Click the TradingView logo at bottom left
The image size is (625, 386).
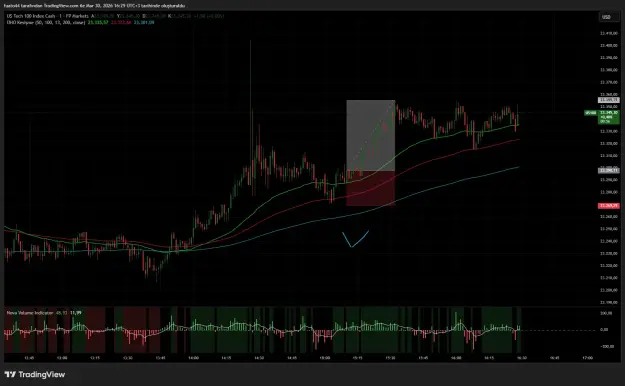click(x=35, y=374)
